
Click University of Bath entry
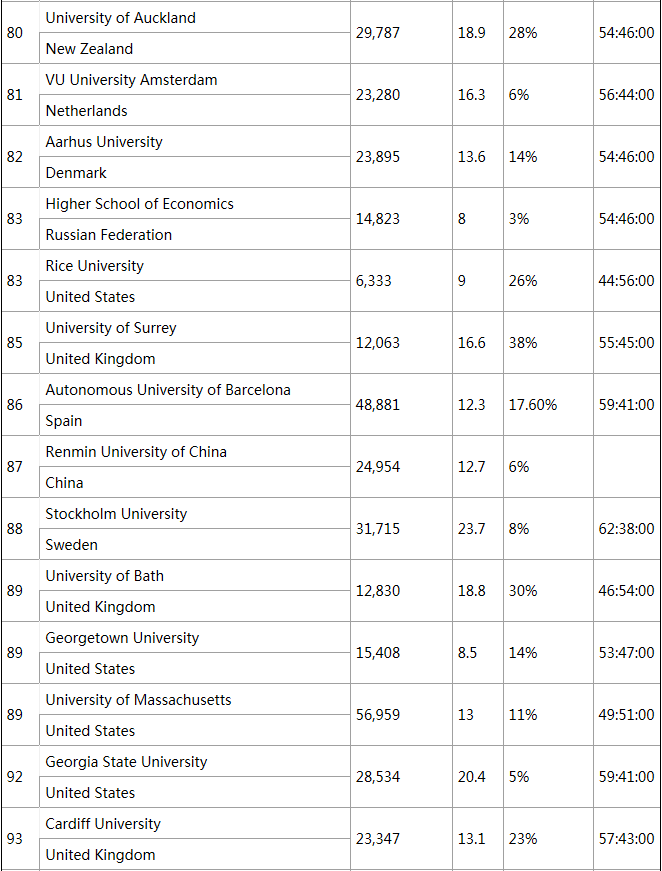[x=105, y=576]
